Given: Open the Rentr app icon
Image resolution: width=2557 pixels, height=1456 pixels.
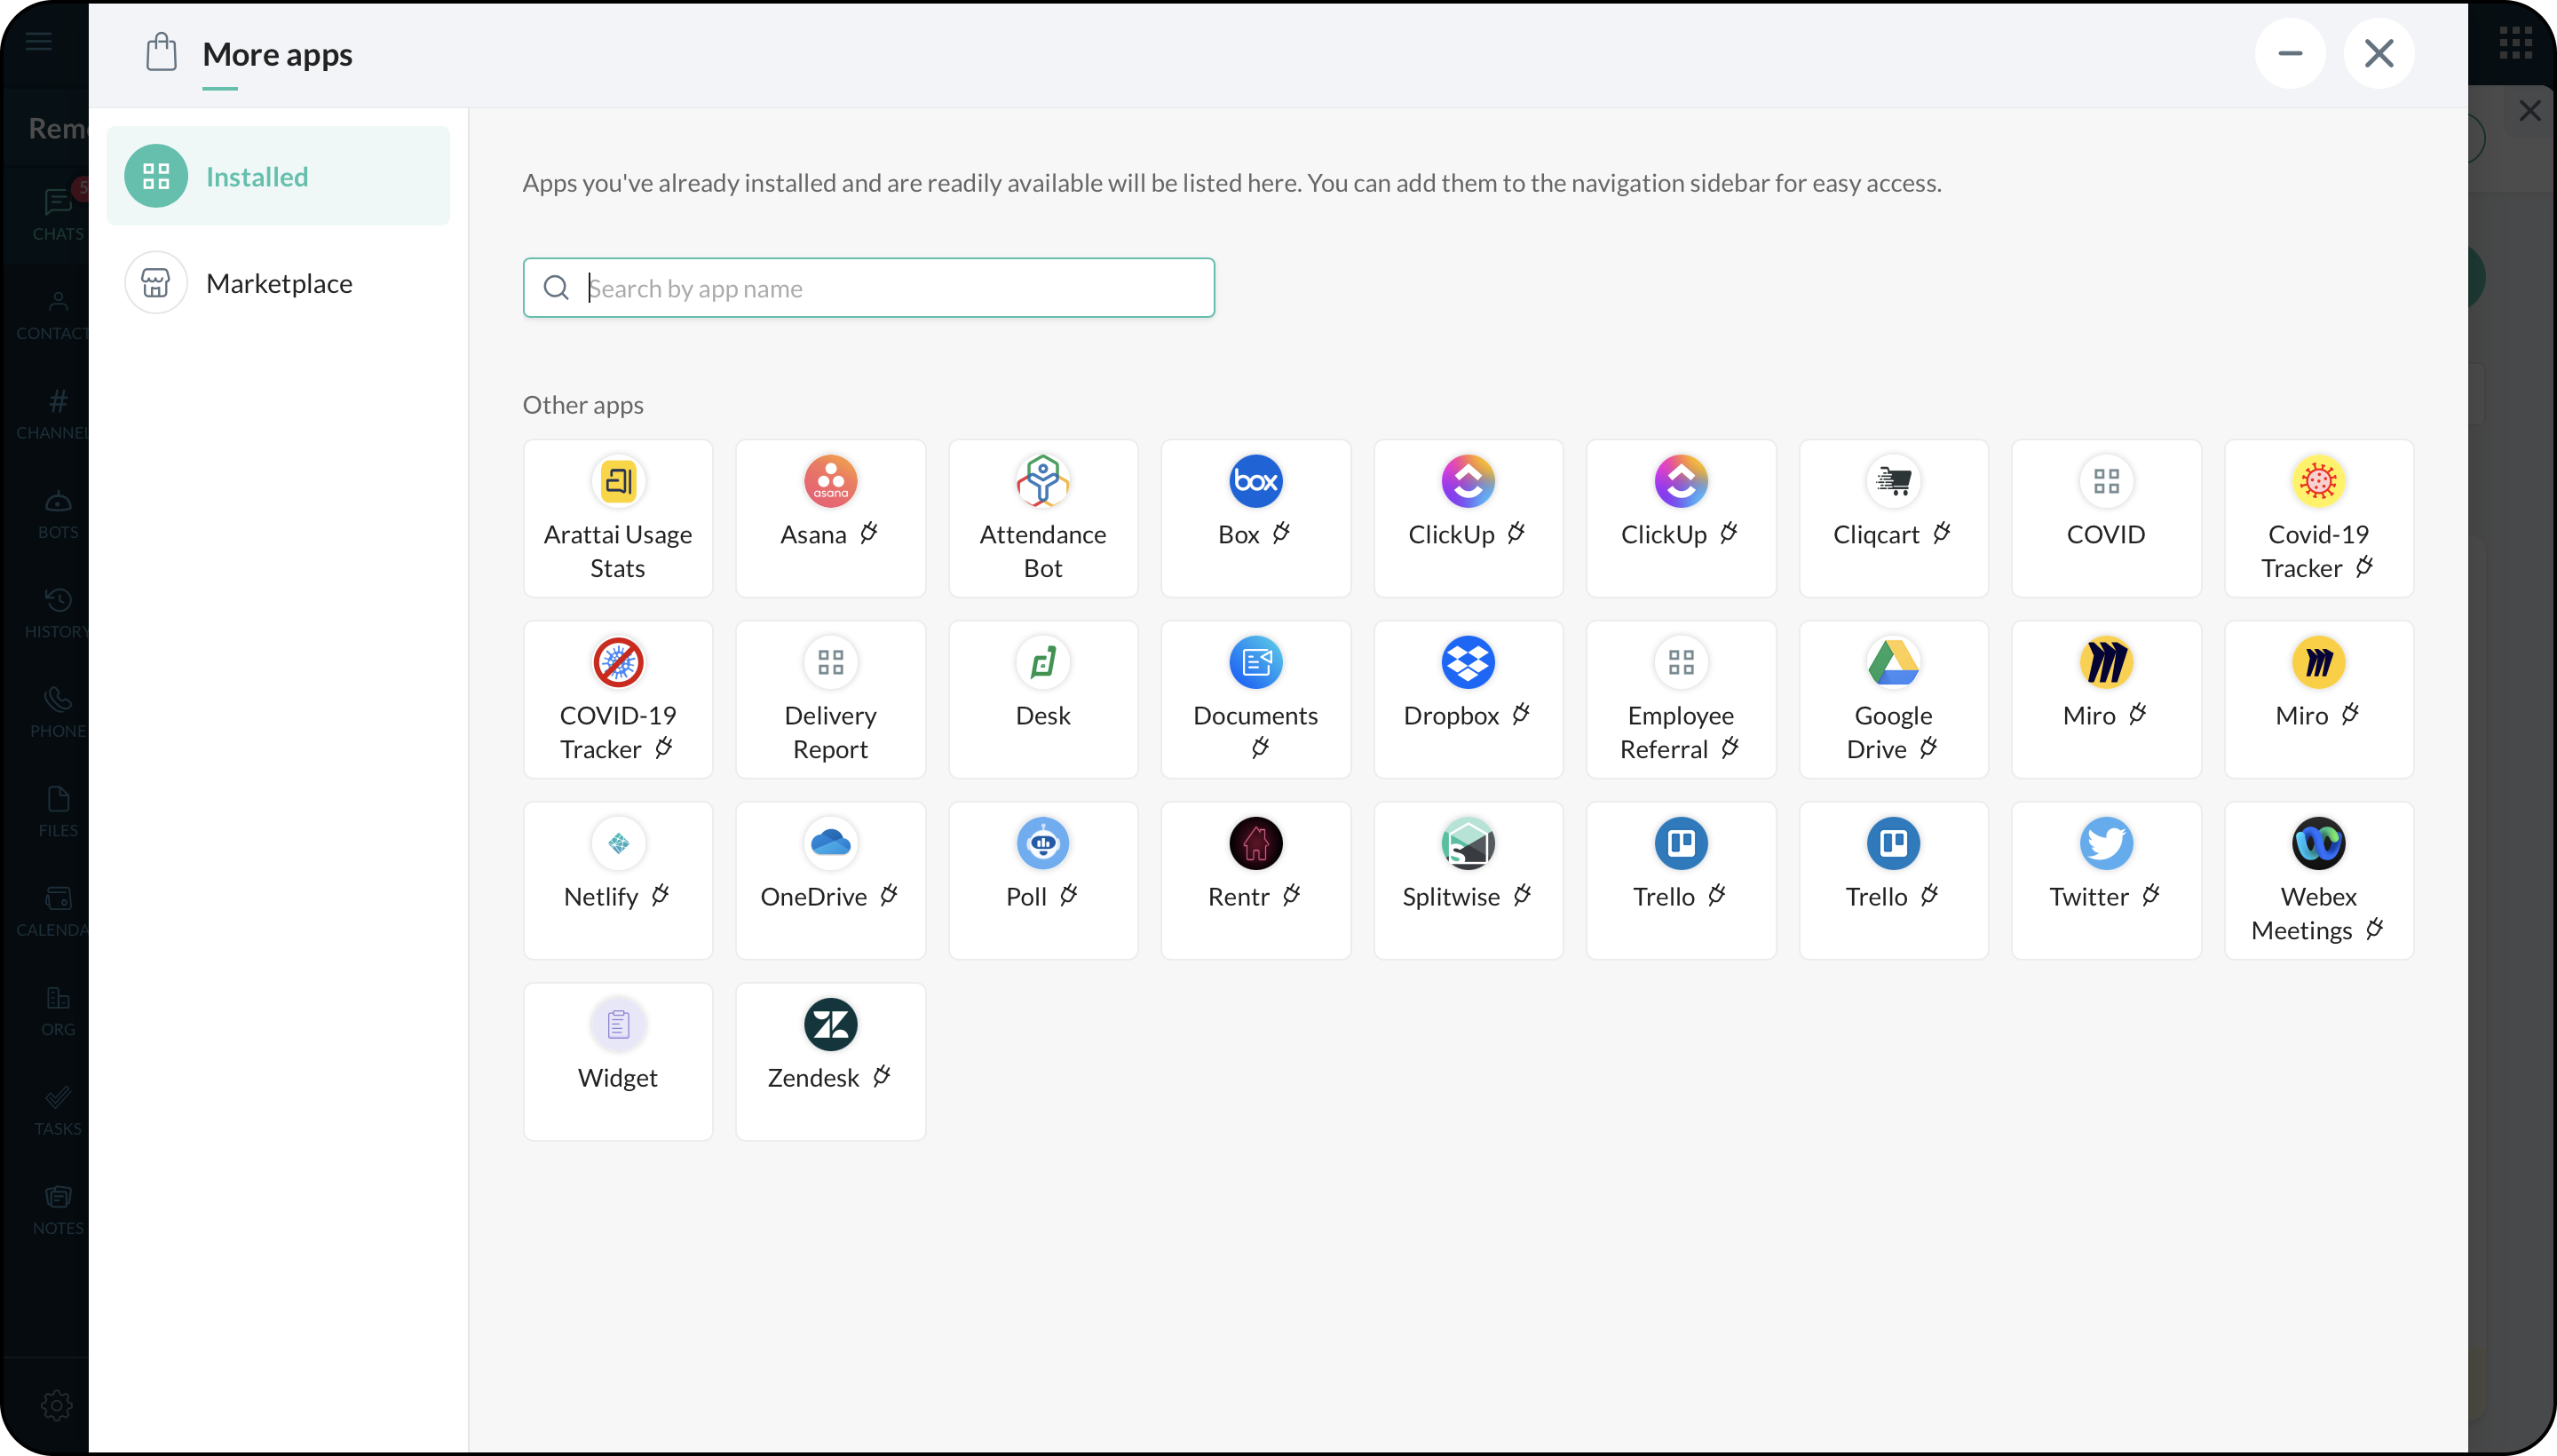Looking at the screenshot, I should [x=1255, y=844].
